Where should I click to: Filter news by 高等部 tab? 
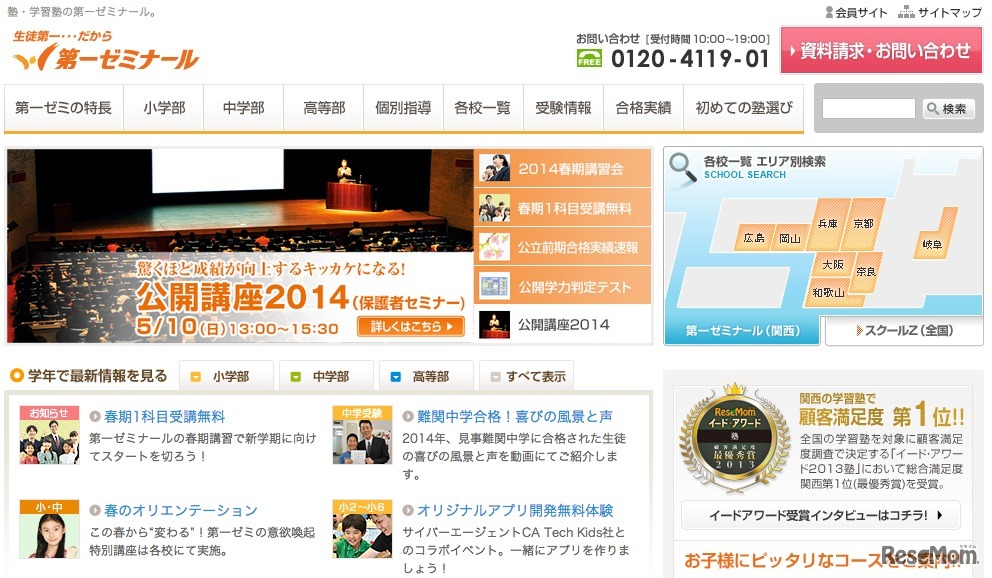426,377
